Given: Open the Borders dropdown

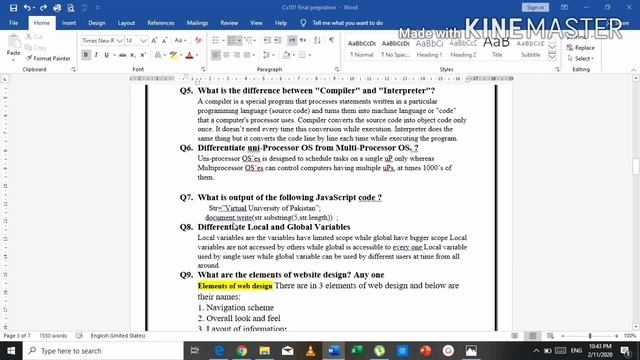Looking at the screenshot, I should tap(310, 55).
